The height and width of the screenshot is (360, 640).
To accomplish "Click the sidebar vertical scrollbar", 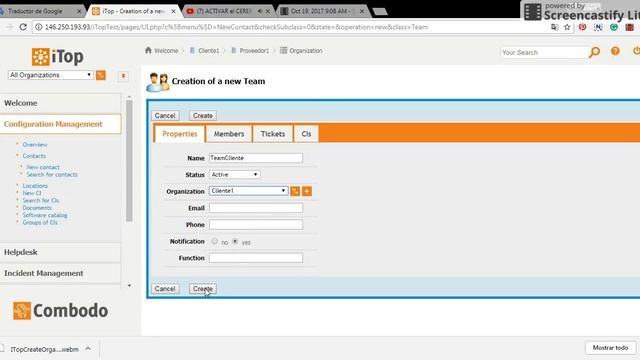I will tap(129, 161).
